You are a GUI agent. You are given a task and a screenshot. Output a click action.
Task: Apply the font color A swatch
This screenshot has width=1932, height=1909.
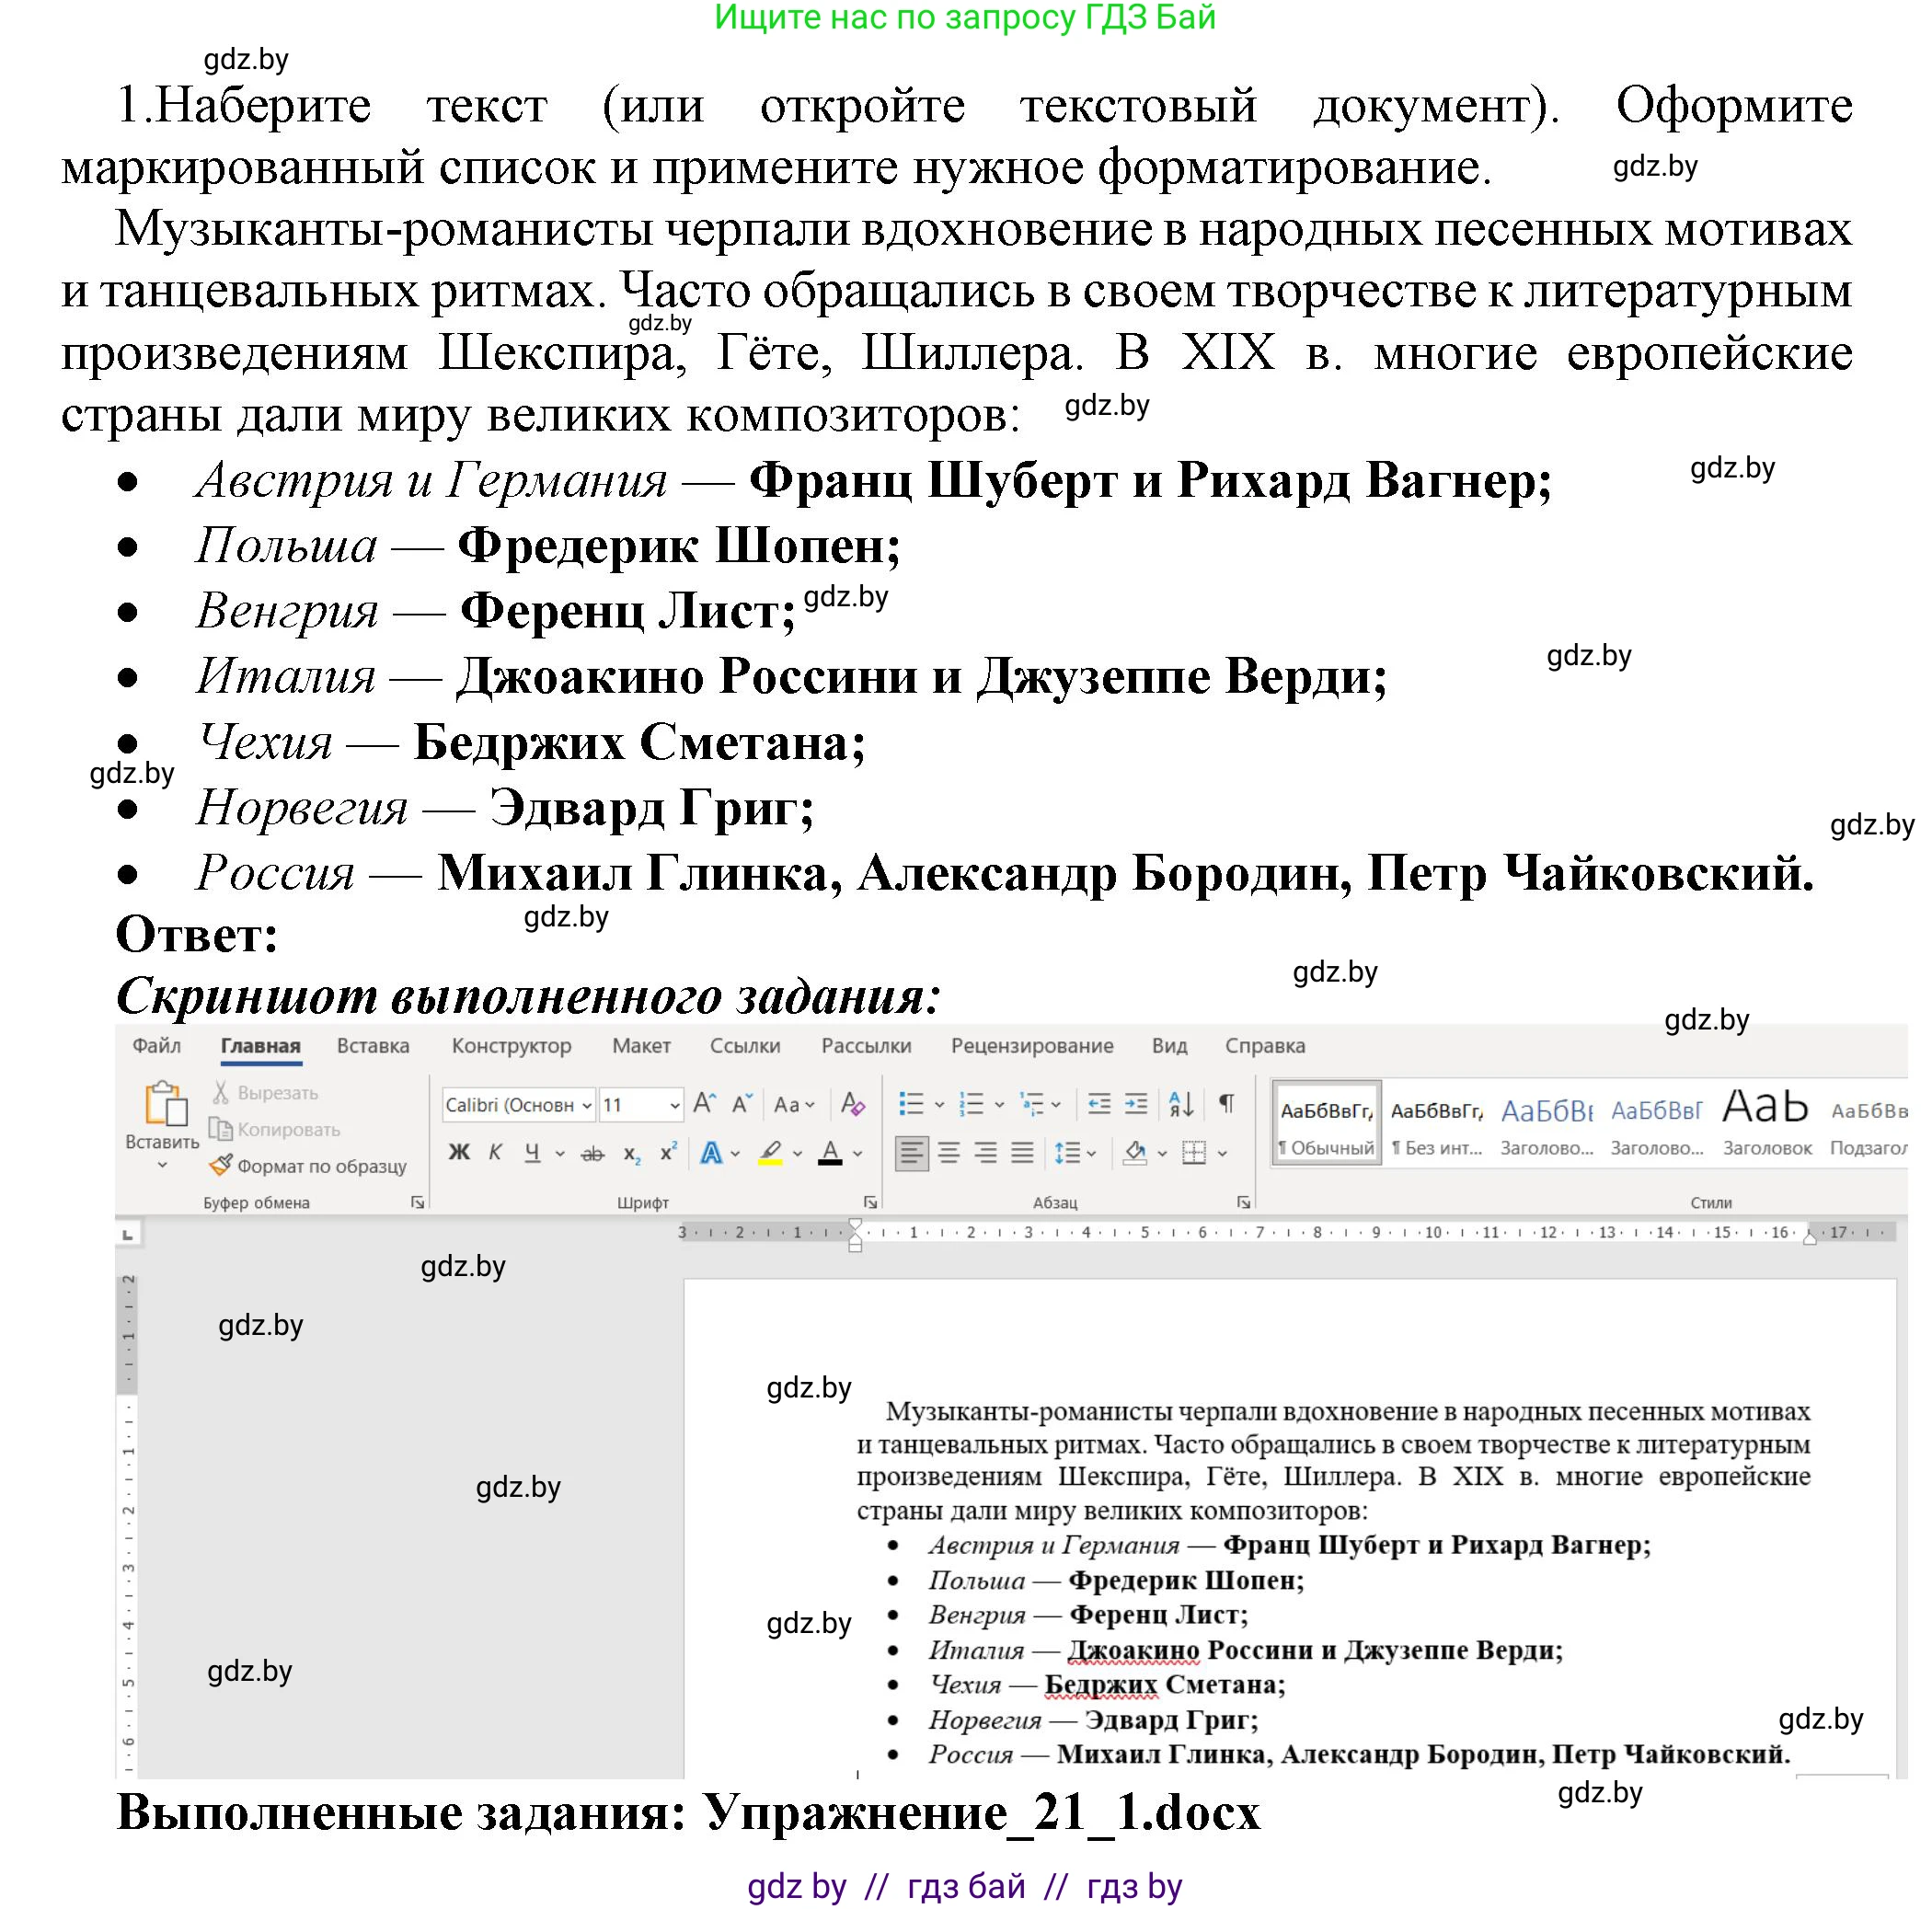pos(830,1154)
